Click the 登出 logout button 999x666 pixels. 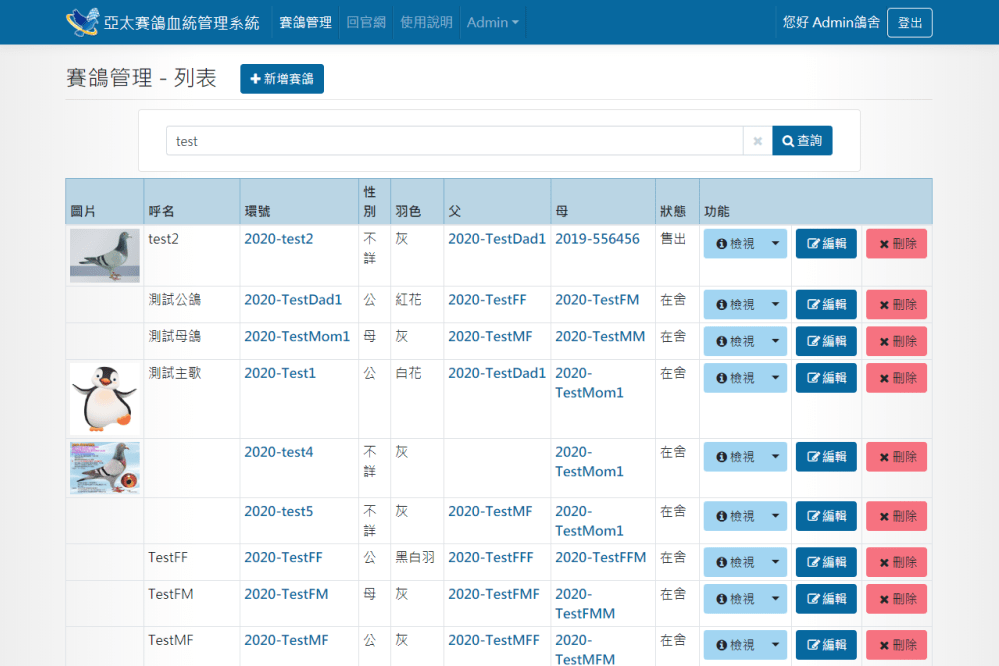tap(909, 22)
